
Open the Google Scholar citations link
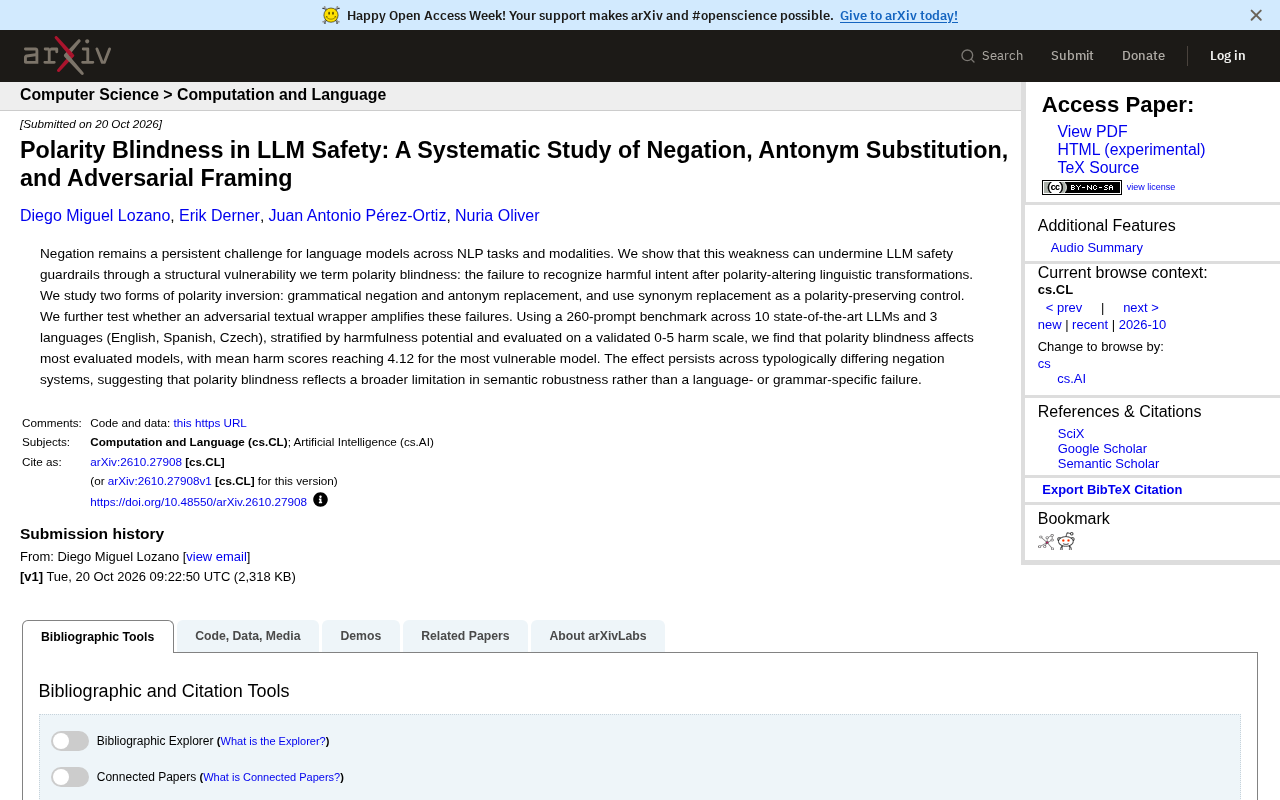pos(1102,449)
